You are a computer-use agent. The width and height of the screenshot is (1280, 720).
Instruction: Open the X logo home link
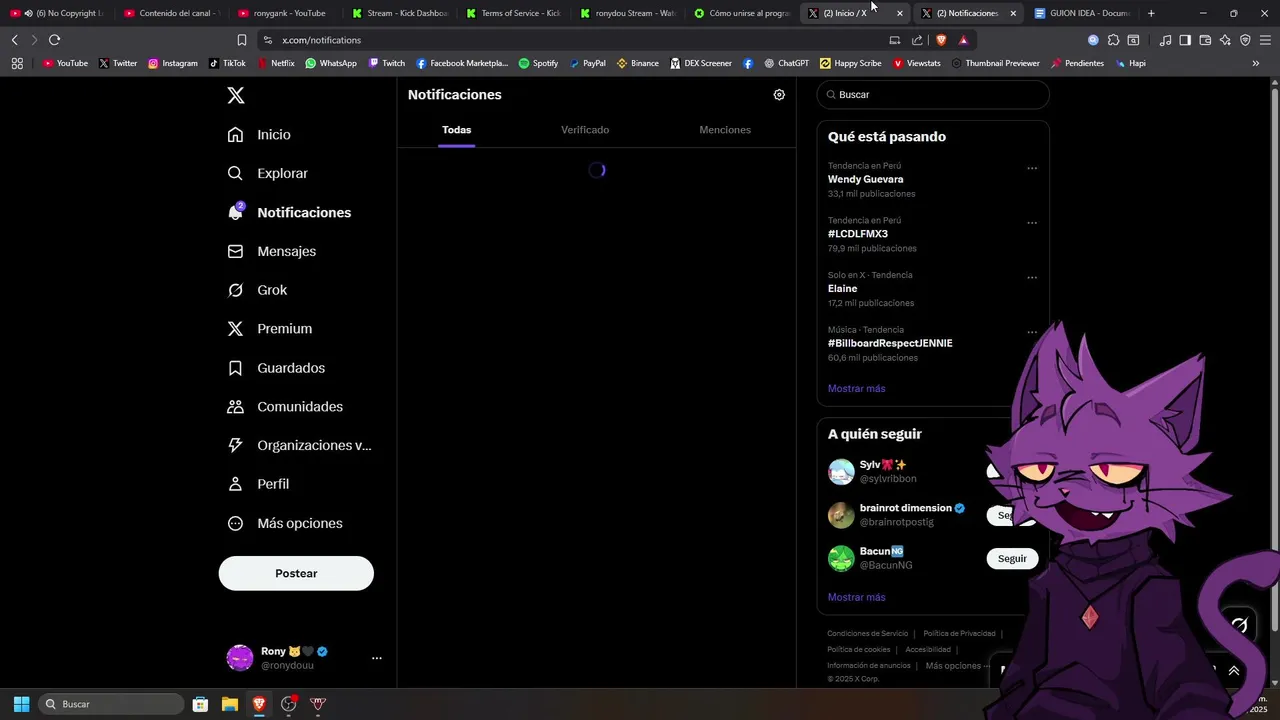point(235,95)
